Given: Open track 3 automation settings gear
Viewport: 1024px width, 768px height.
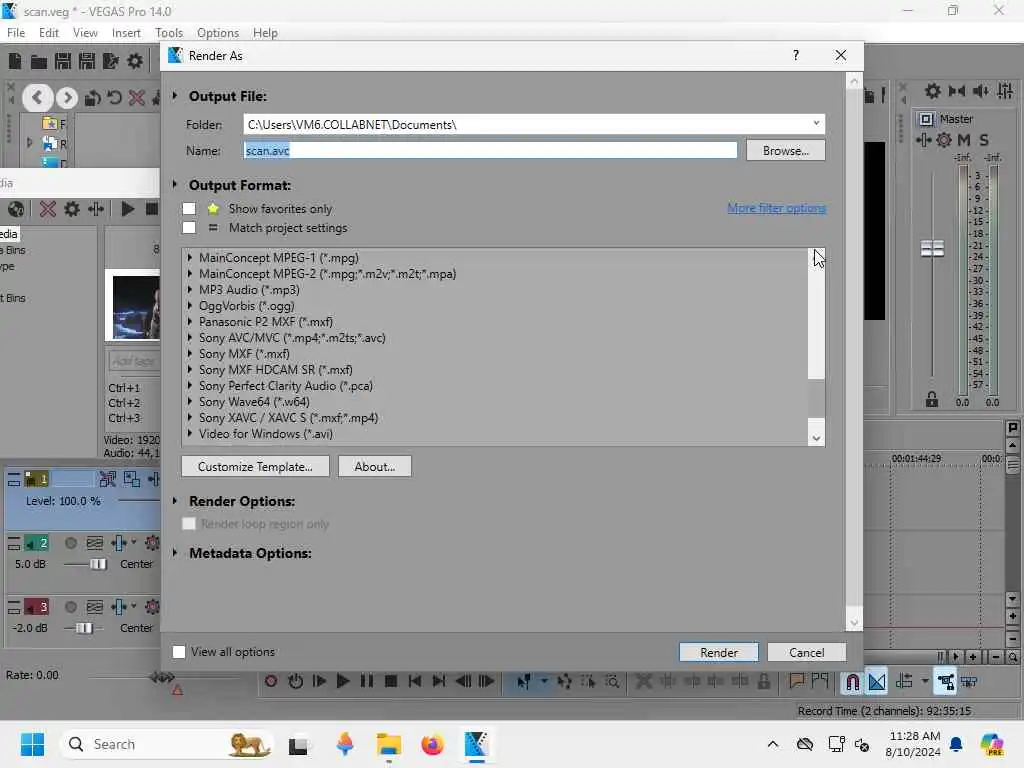Looking at the screenshot, I should coord(152,607).
